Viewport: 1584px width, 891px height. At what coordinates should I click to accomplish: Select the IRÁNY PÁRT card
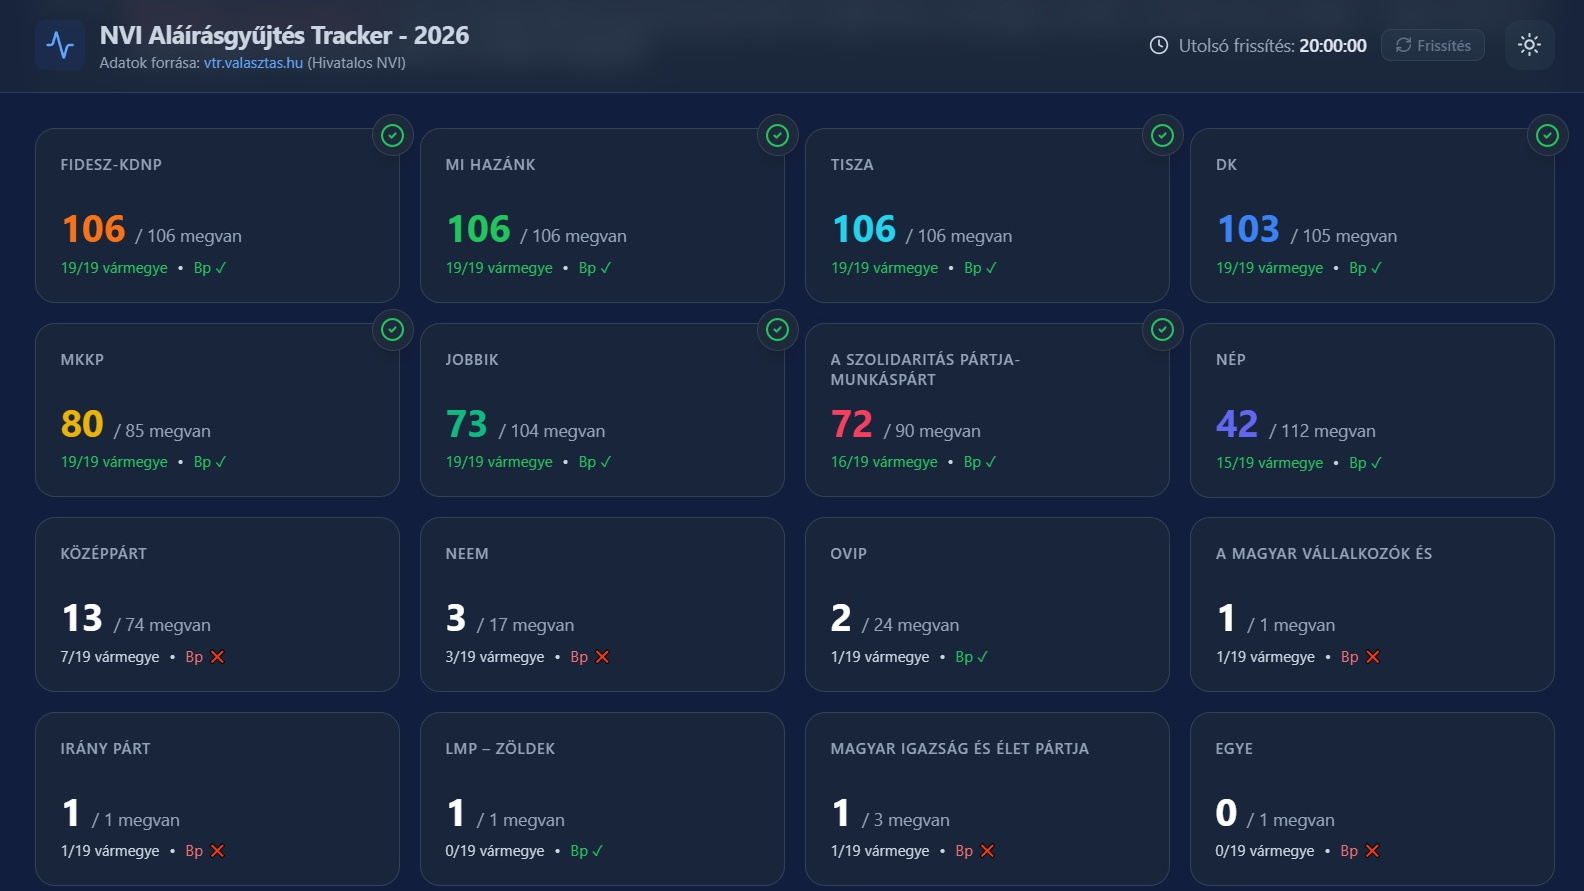(217, 798)
